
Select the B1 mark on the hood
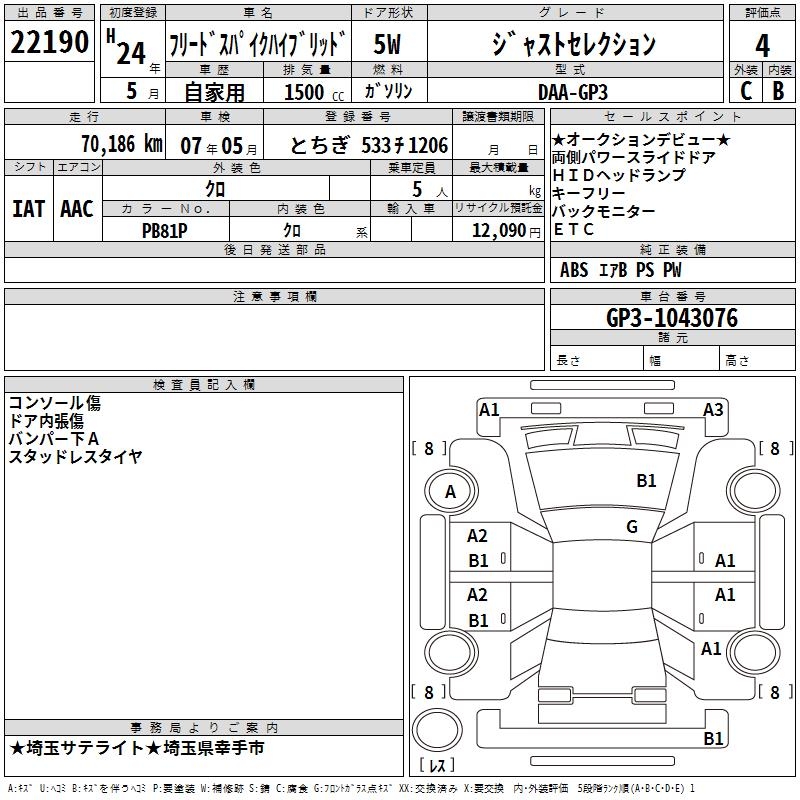[x=646, y=481]
